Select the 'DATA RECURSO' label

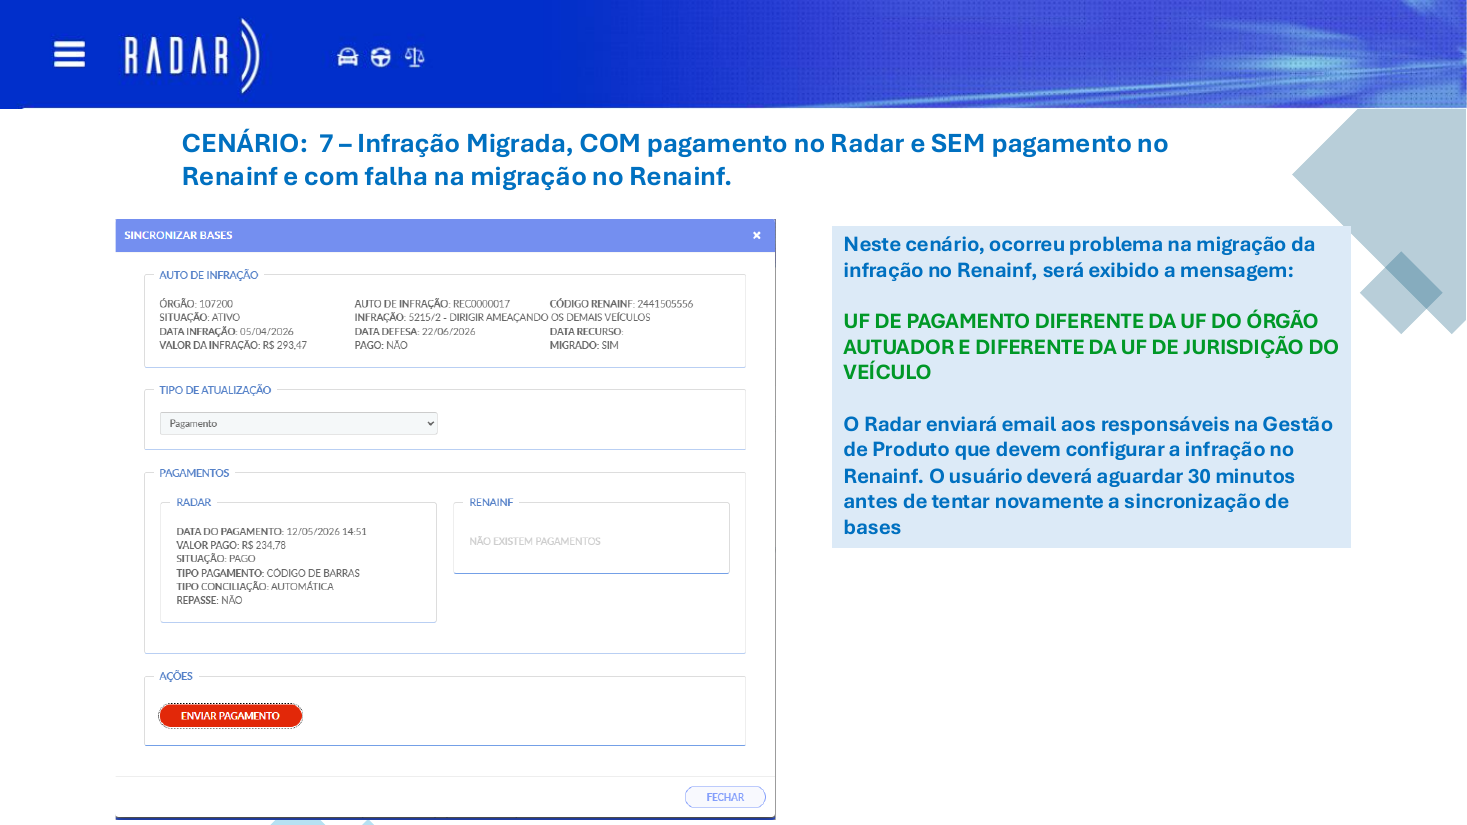[586, 331]
